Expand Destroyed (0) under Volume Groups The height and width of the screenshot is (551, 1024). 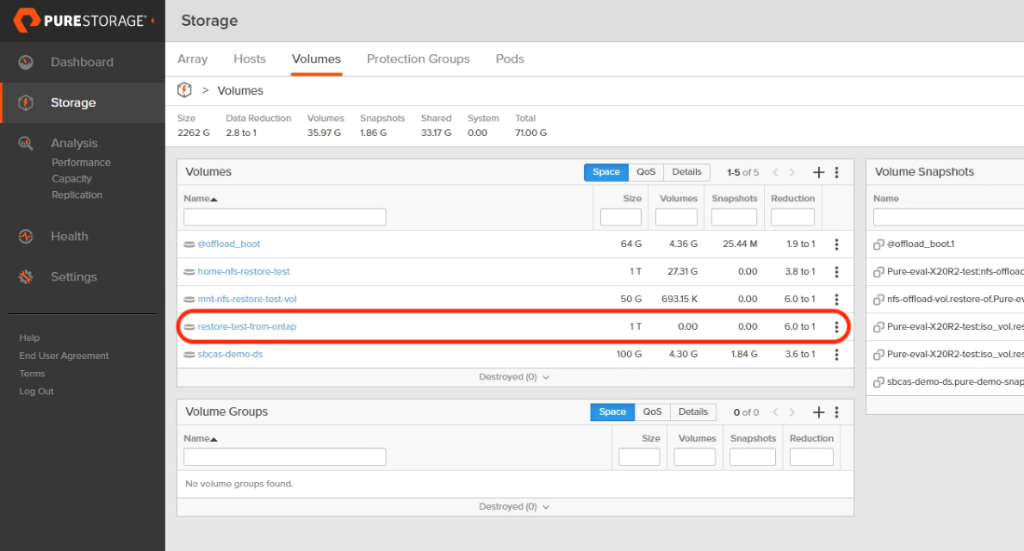click(514, 507)
